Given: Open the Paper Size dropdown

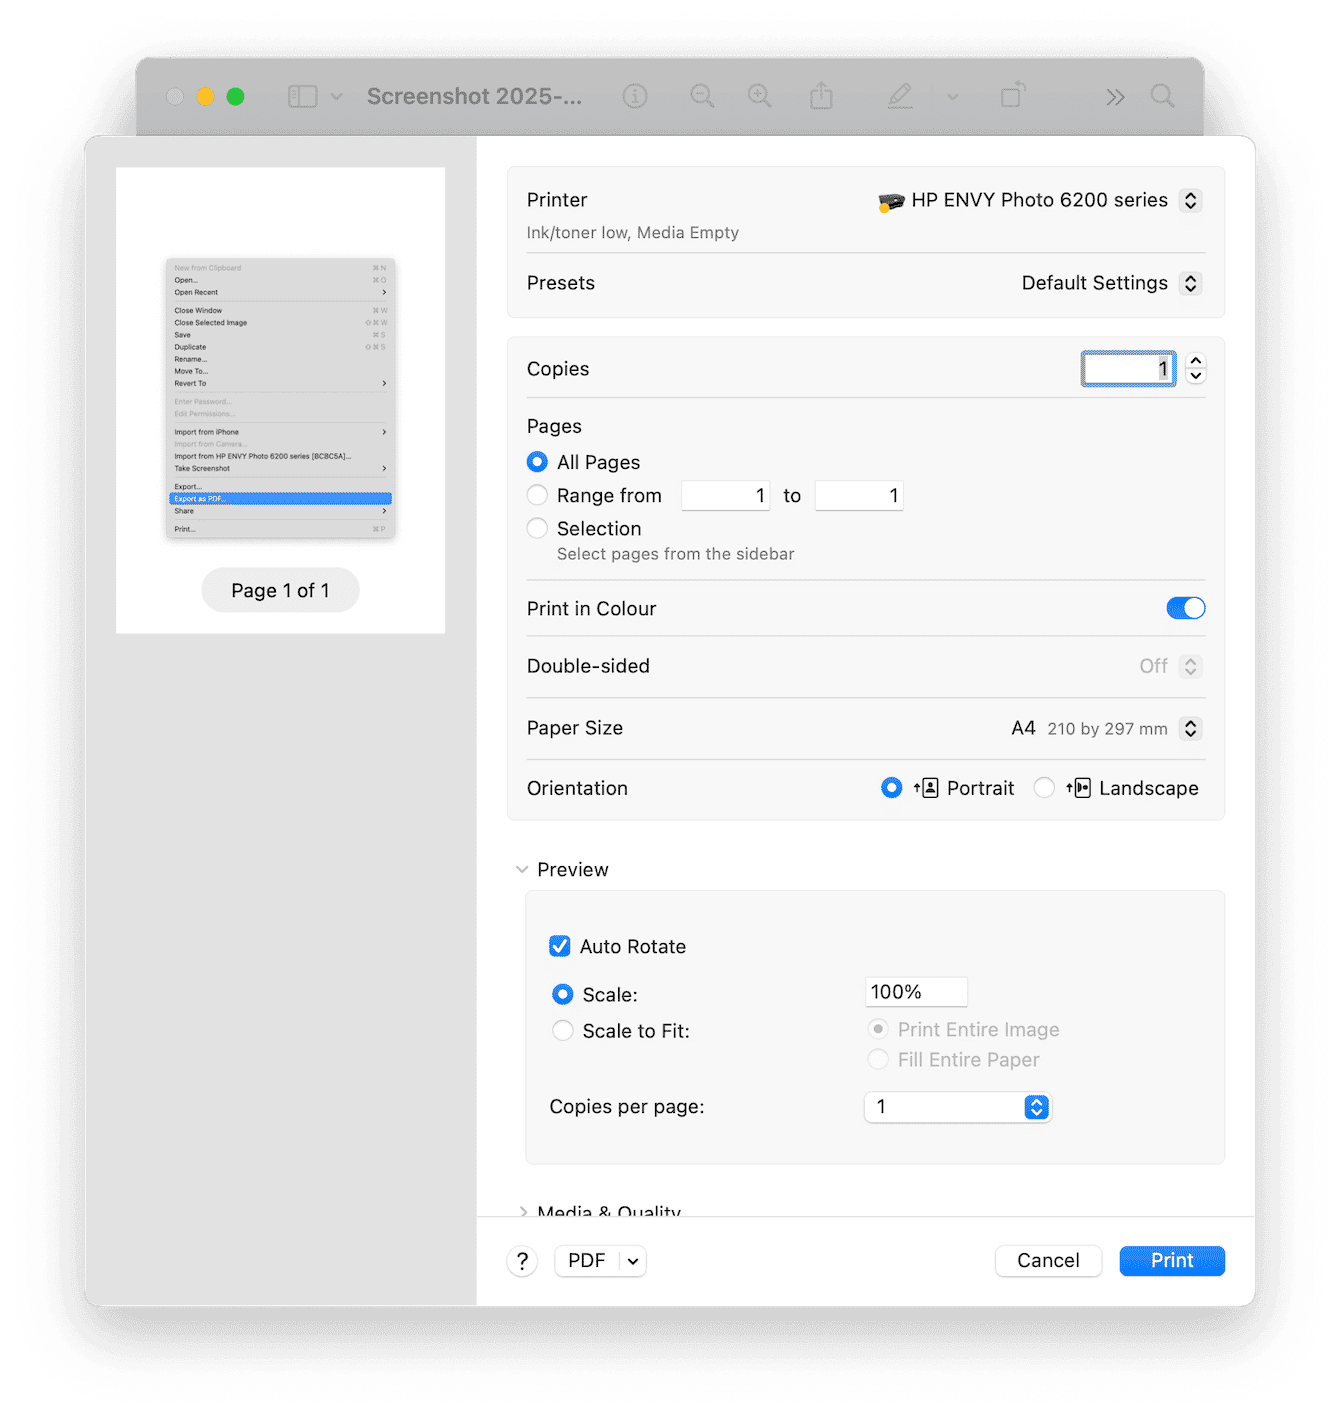Looking at the screenshot, I should (1190, 728).
